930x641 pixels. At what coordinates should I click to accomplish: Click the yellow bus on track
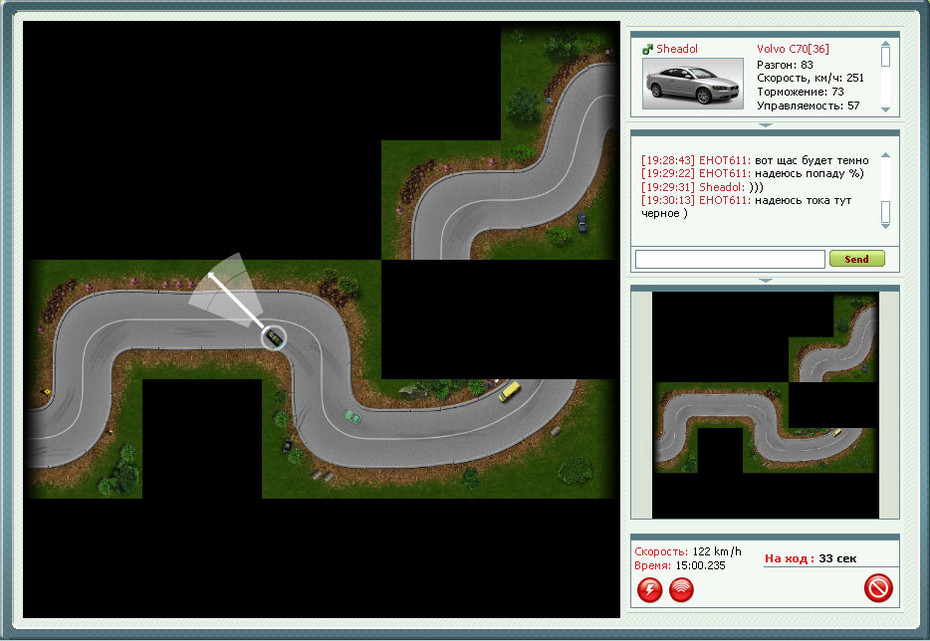(x=509, y=391)
